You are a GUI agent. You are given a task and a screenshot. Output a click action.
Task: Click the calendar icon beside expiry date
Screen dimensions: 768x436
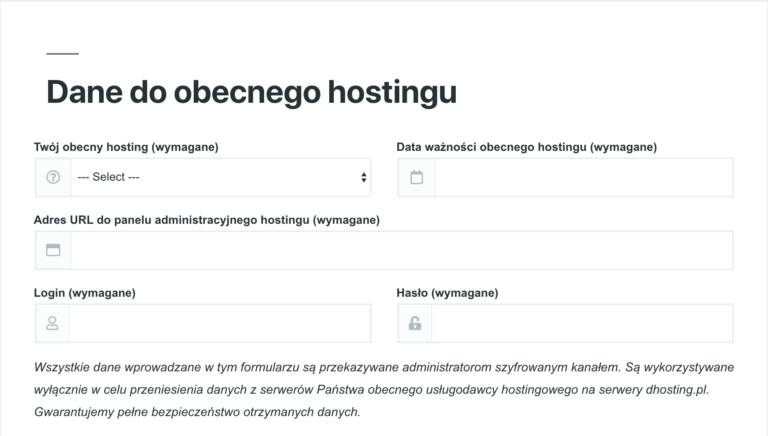(416, 177)
